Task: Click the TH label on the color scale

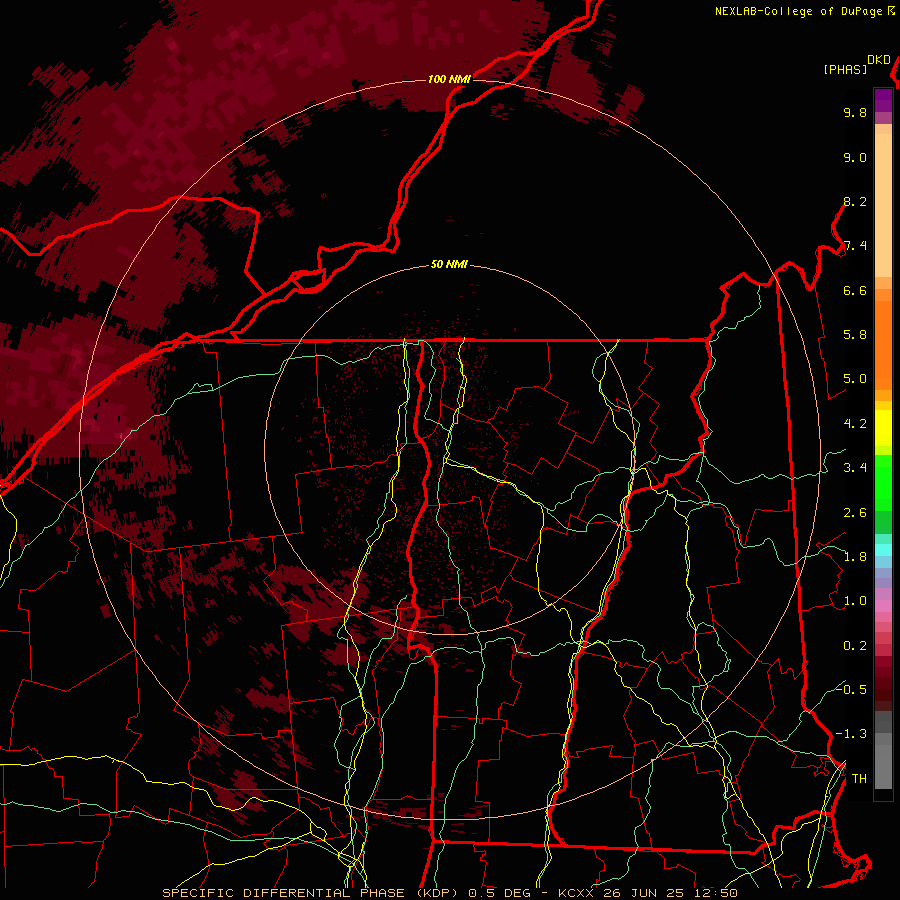Action: click(x=859, y=779)
